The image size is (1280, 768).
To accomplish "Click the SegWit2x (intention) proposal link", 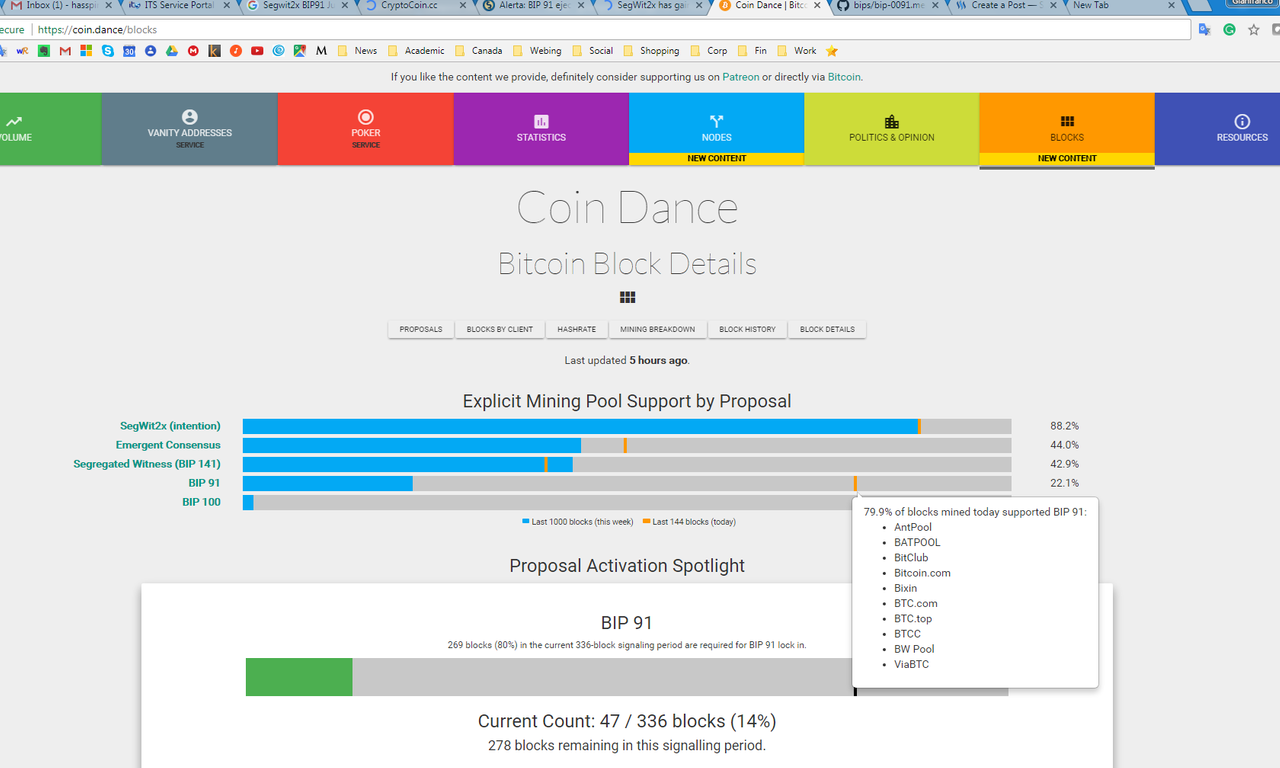I will (170, 426).
